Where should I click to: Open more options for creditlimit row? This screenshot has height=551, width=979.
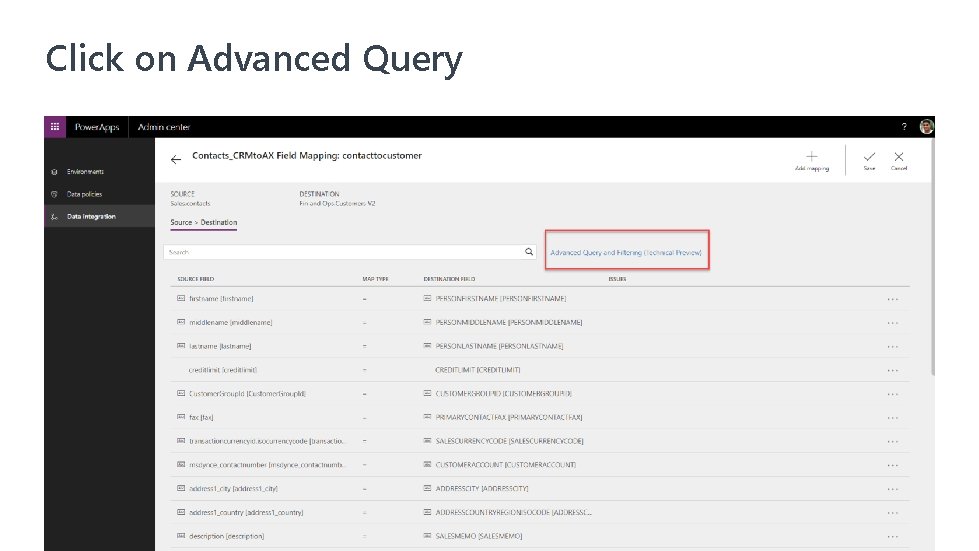pyautogui.click(x=892, y=370)
